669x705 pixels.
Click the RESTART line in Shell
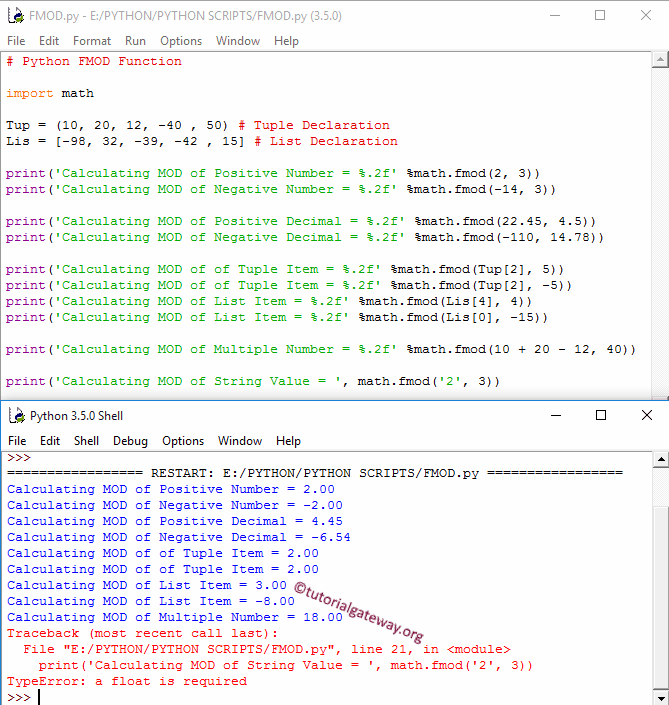pos(315,473)
